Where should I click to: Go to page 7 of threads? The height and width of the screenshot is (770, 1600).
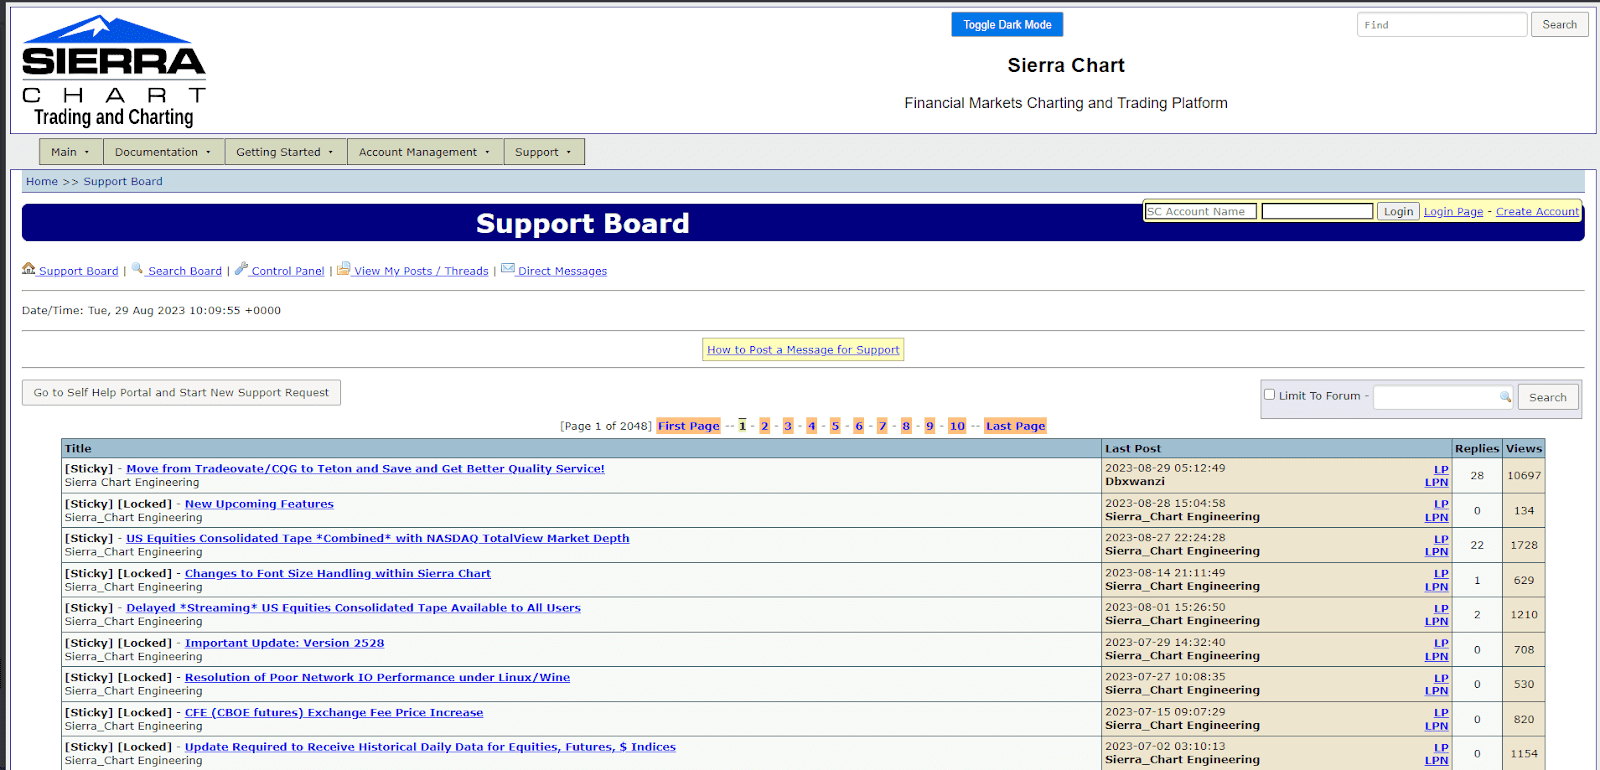883,426
